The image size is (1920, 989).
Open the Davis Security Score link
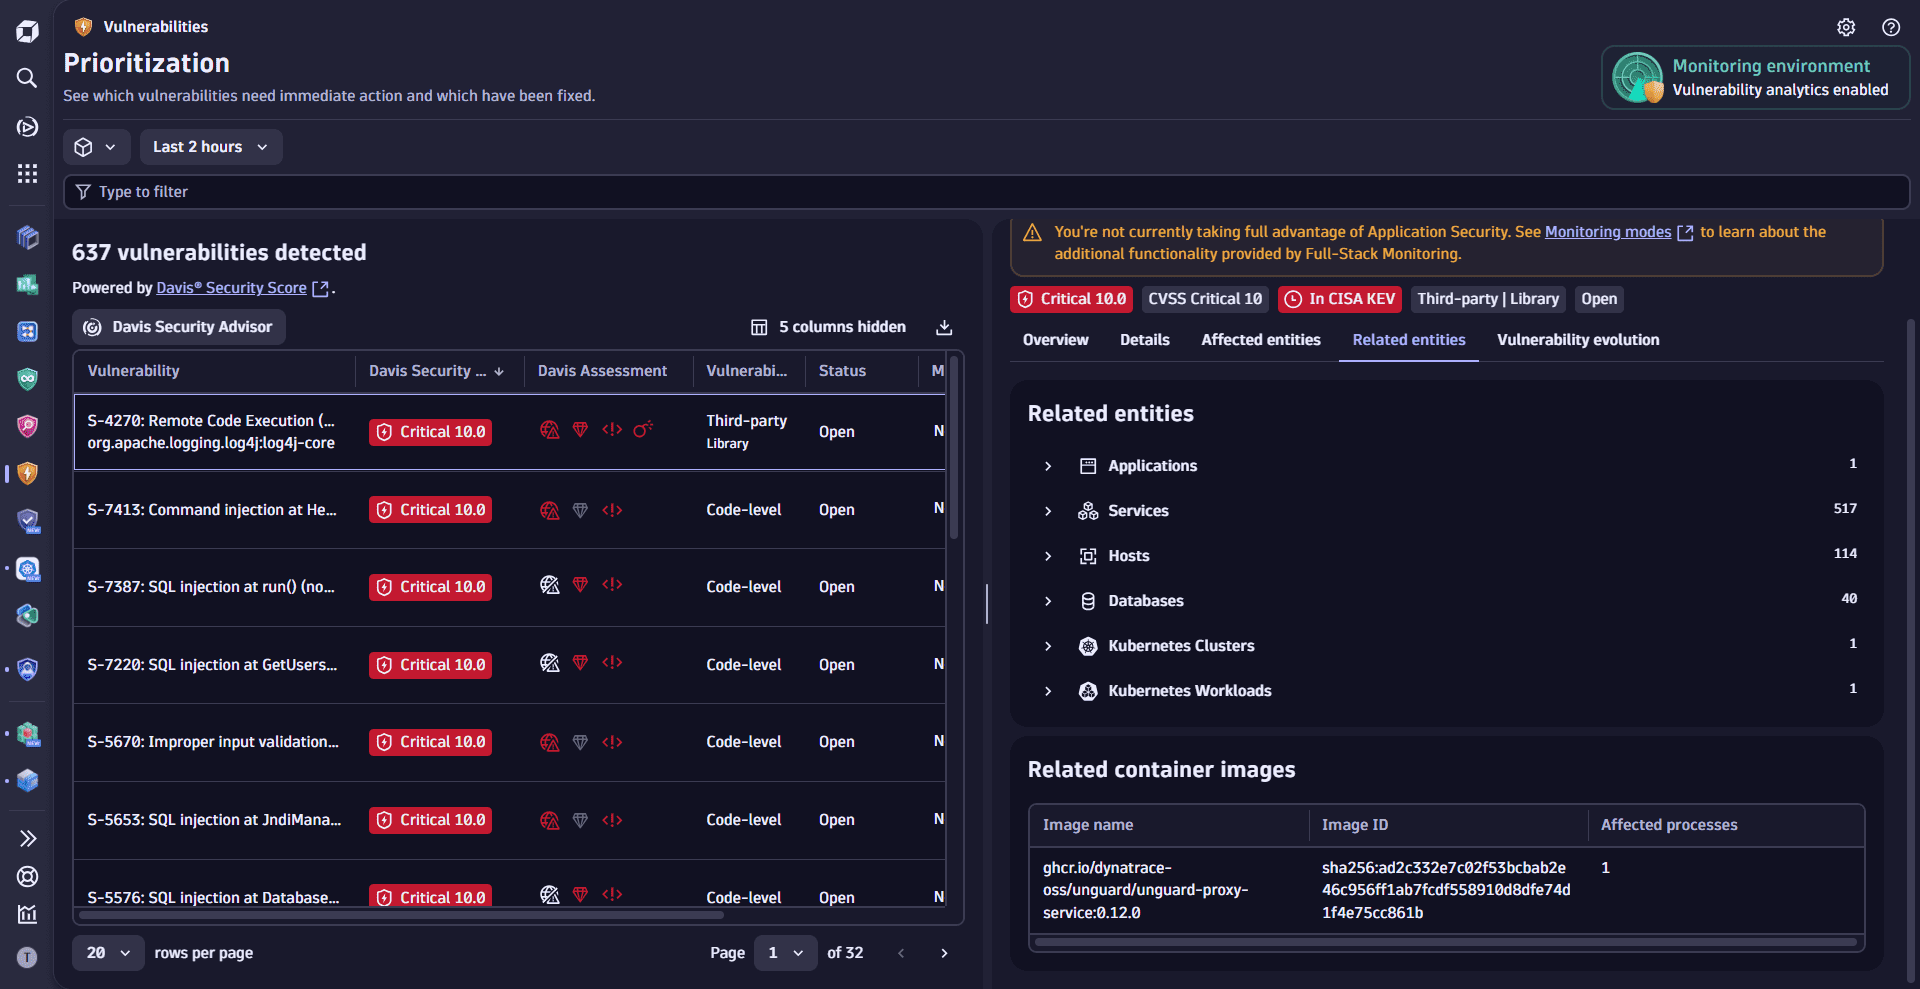pos(231,288)
